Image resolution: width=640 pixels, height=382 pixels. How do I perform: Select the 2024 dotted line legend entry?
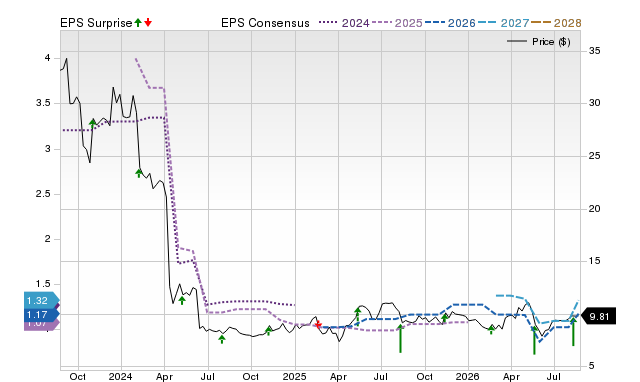point(344,23)
